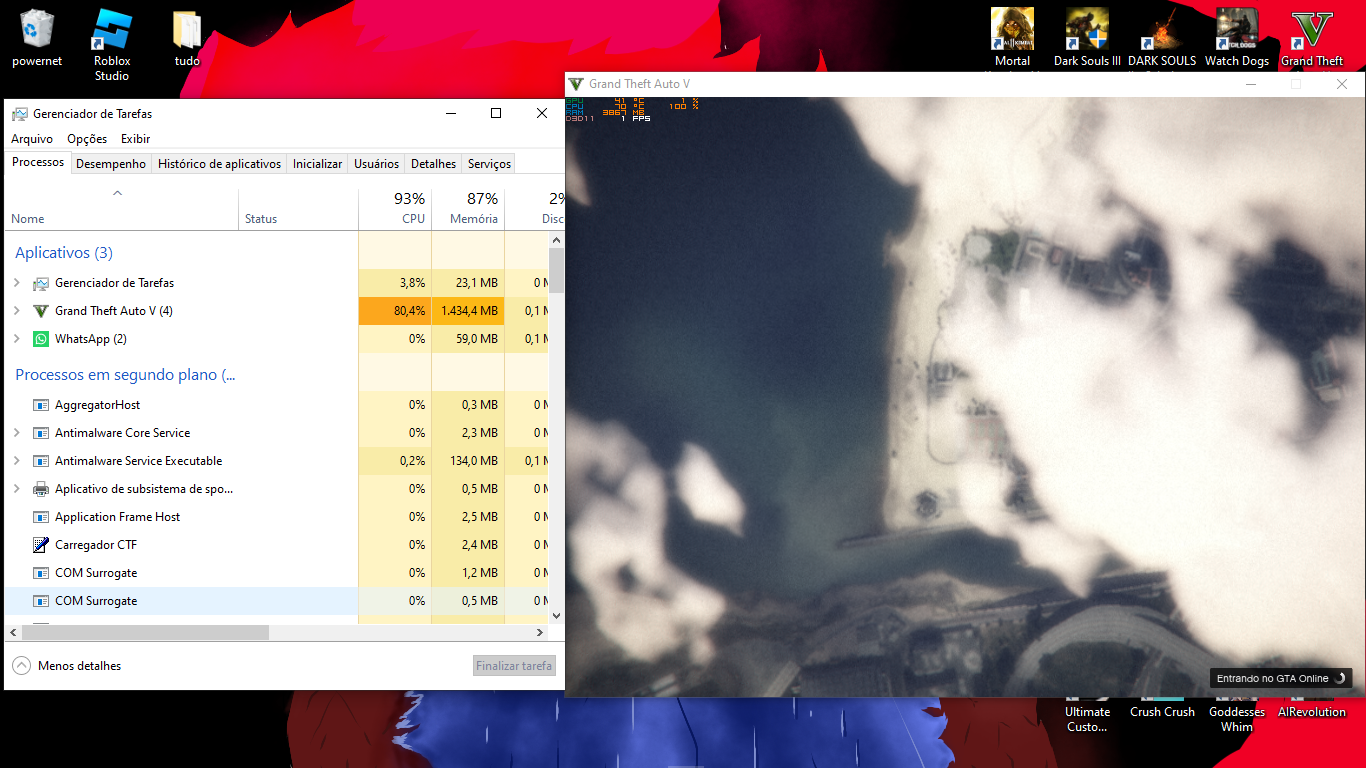Viewport: 1366px width, 768px height.
Task: Switch to the Usuários tab
Action: 377,164
